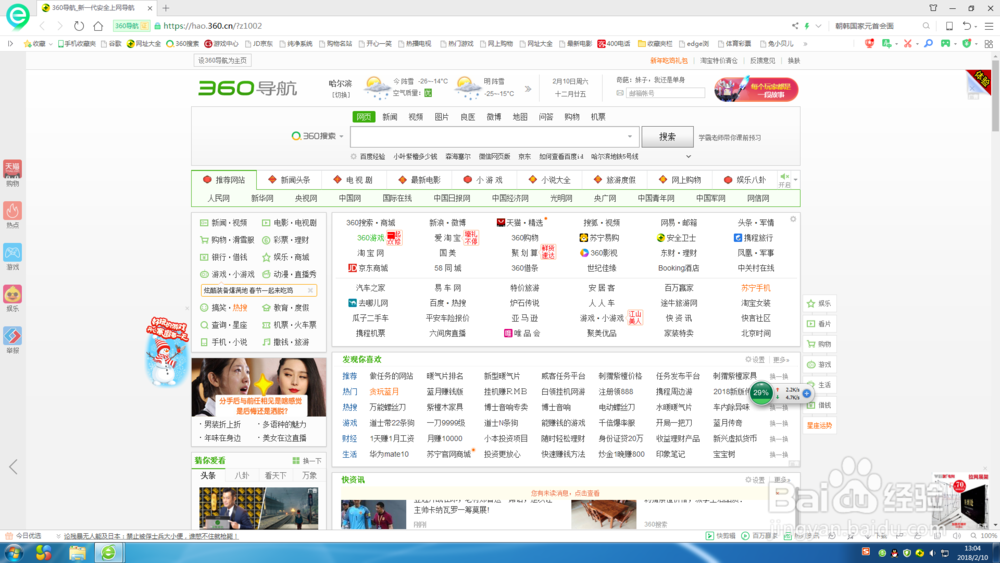Switch to the 电视剧 category tab
This screenshot has height=563, width=1000.
pyautogui.click(x=353, y=180)
